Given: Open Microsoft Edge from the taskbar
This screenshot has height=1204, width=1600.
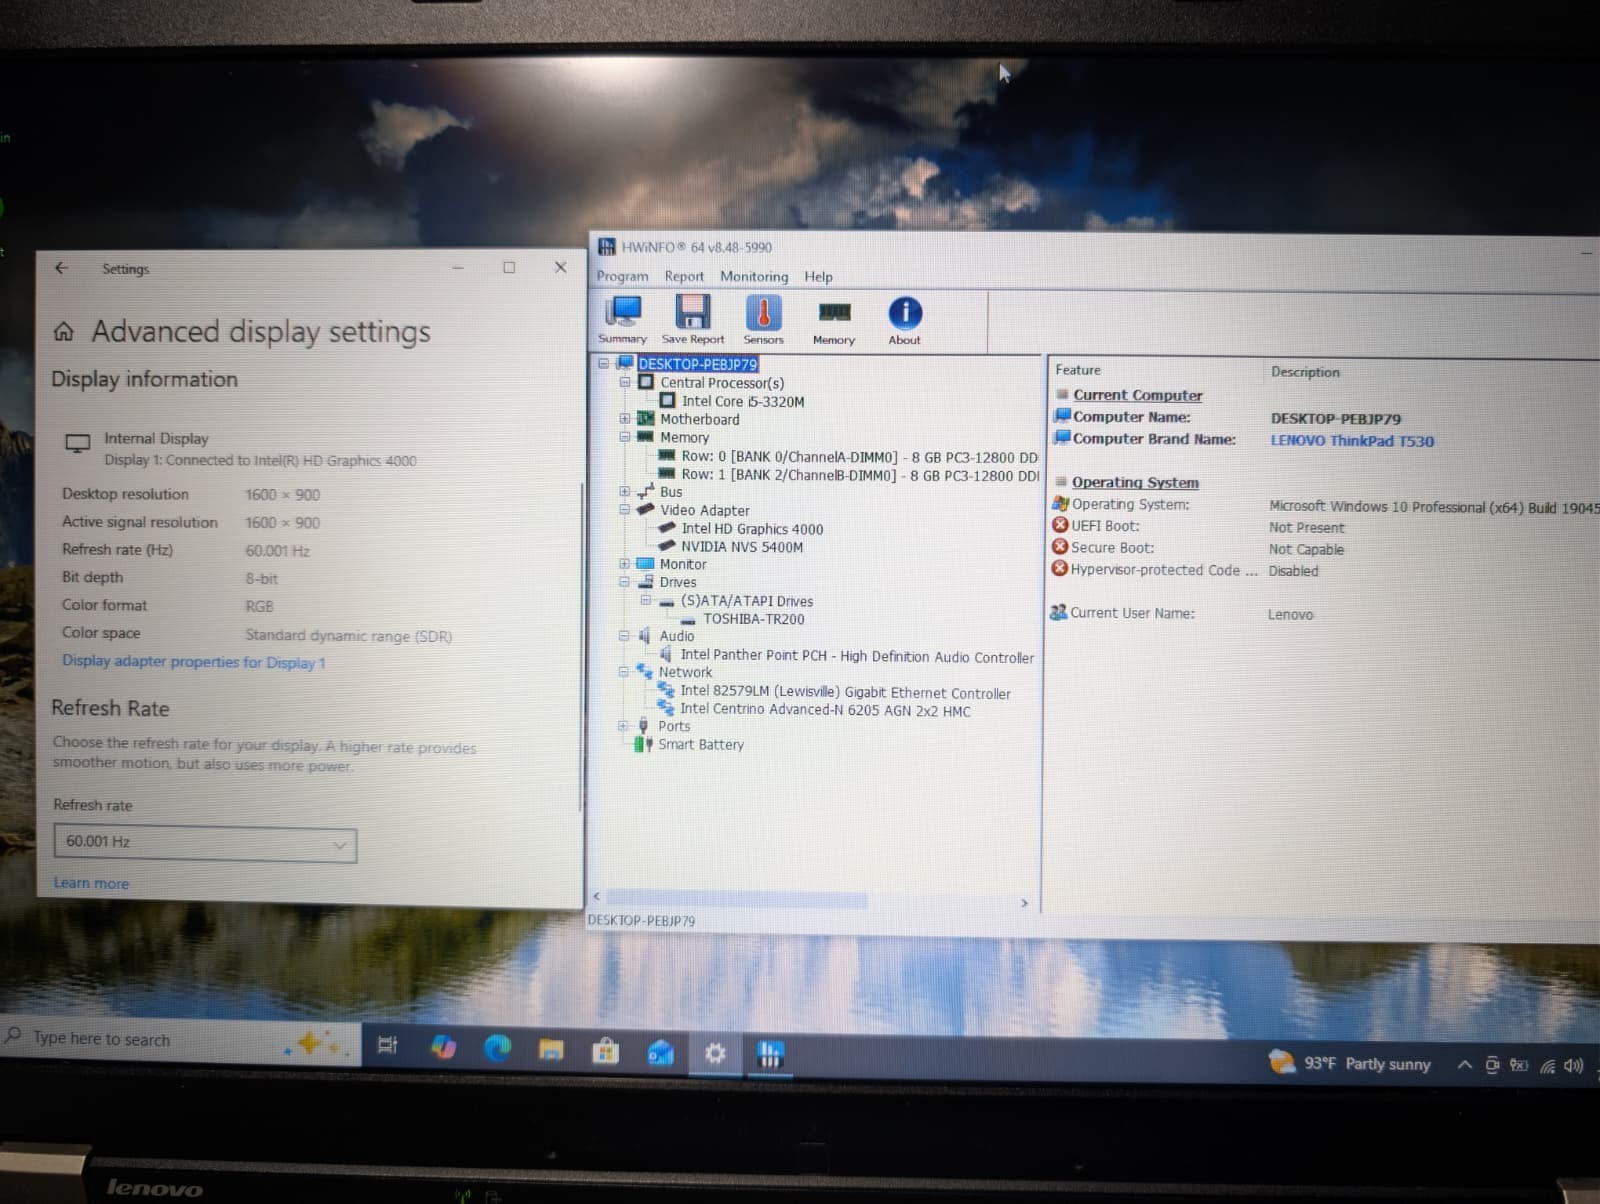Looking at the screenshot, I should tap(497, 1048).
